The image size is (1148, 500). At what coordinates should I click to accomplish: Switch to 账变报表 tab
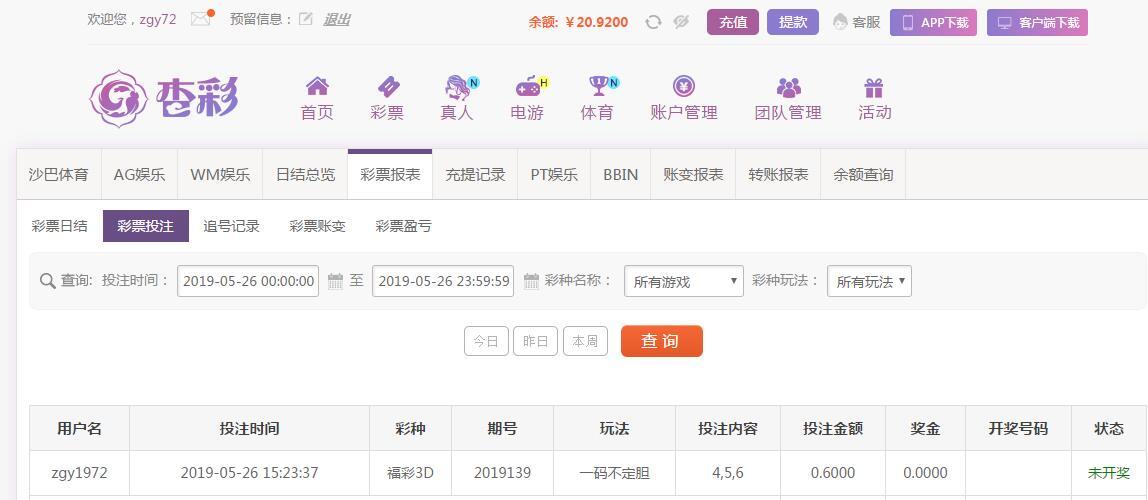693,175
